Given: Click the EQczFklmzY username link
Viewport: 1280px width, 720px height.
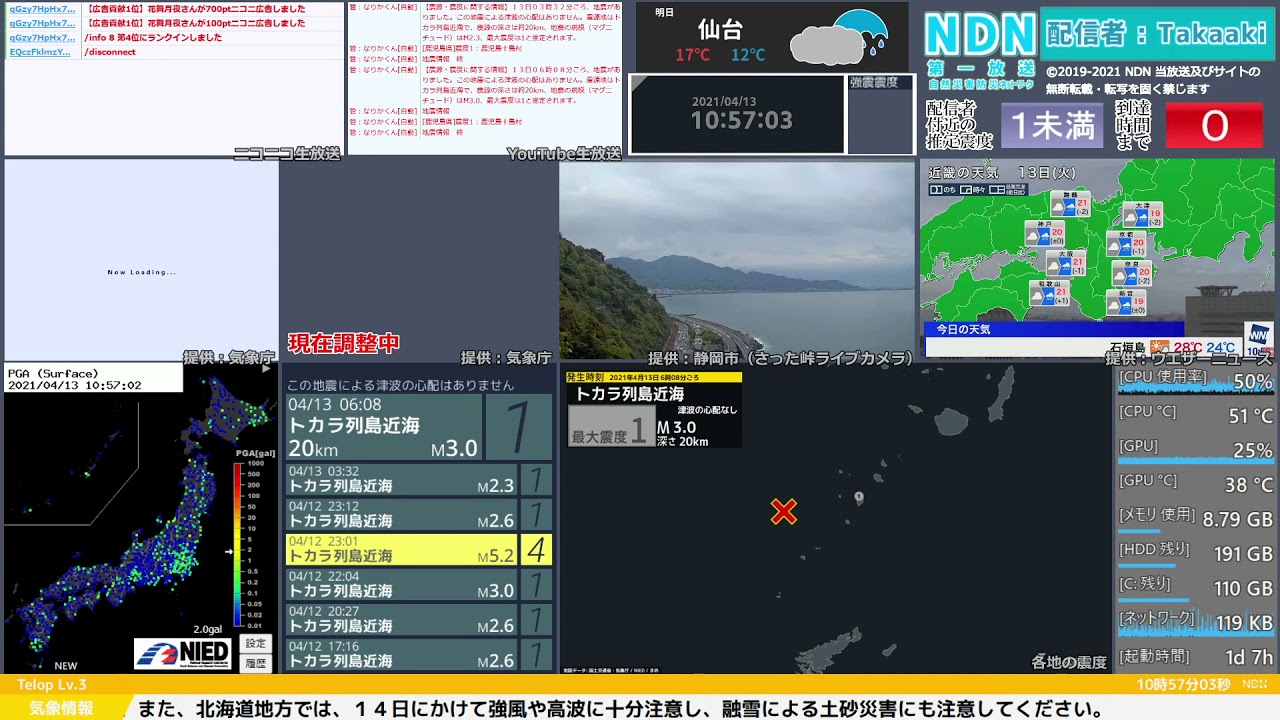Looking at the screenshot, I should coord(40,52).
